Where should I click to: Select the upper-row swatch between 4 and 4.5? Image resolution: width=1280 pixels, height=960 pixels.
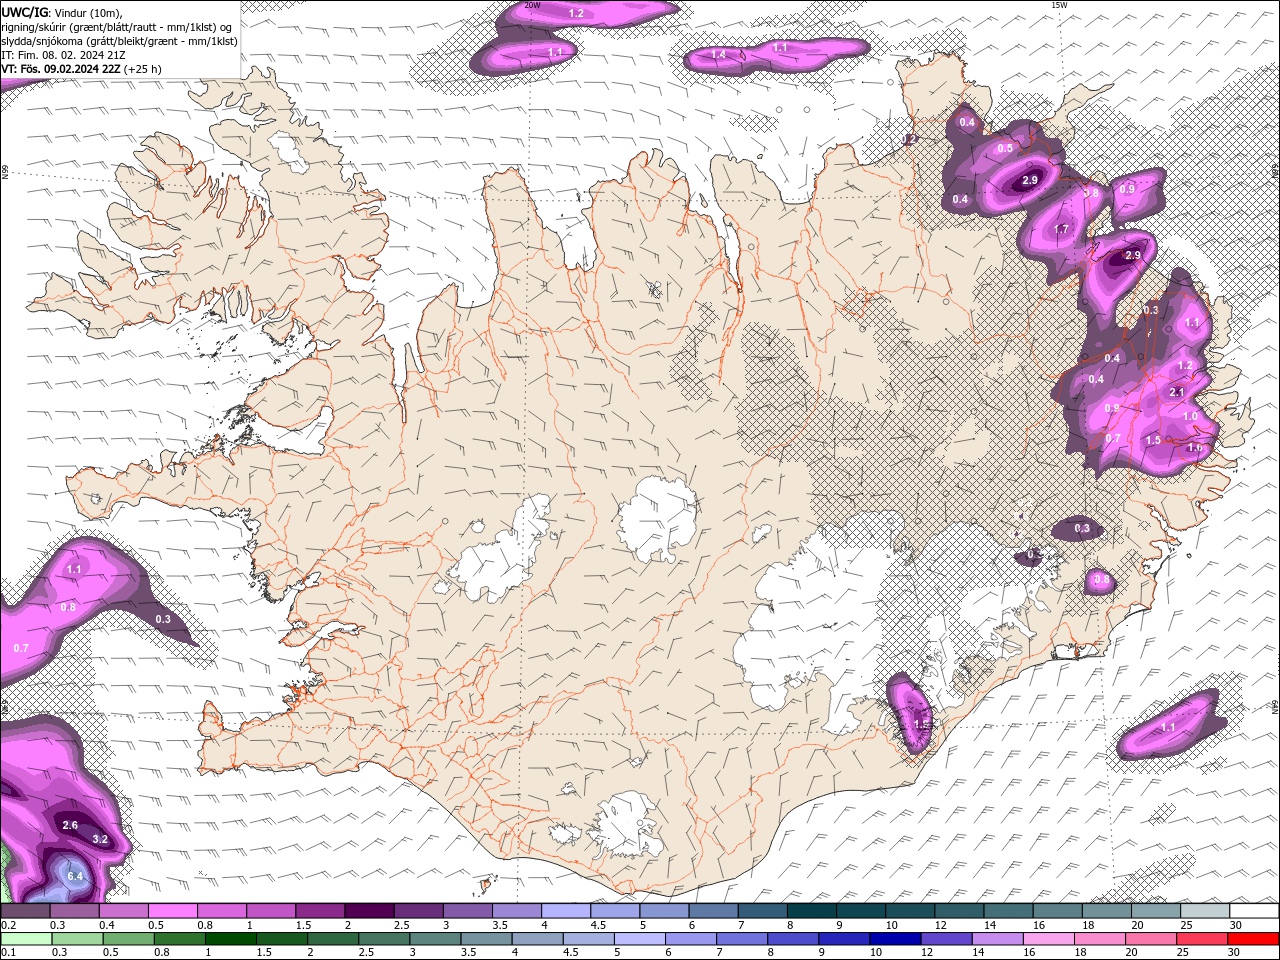(566, 911)
